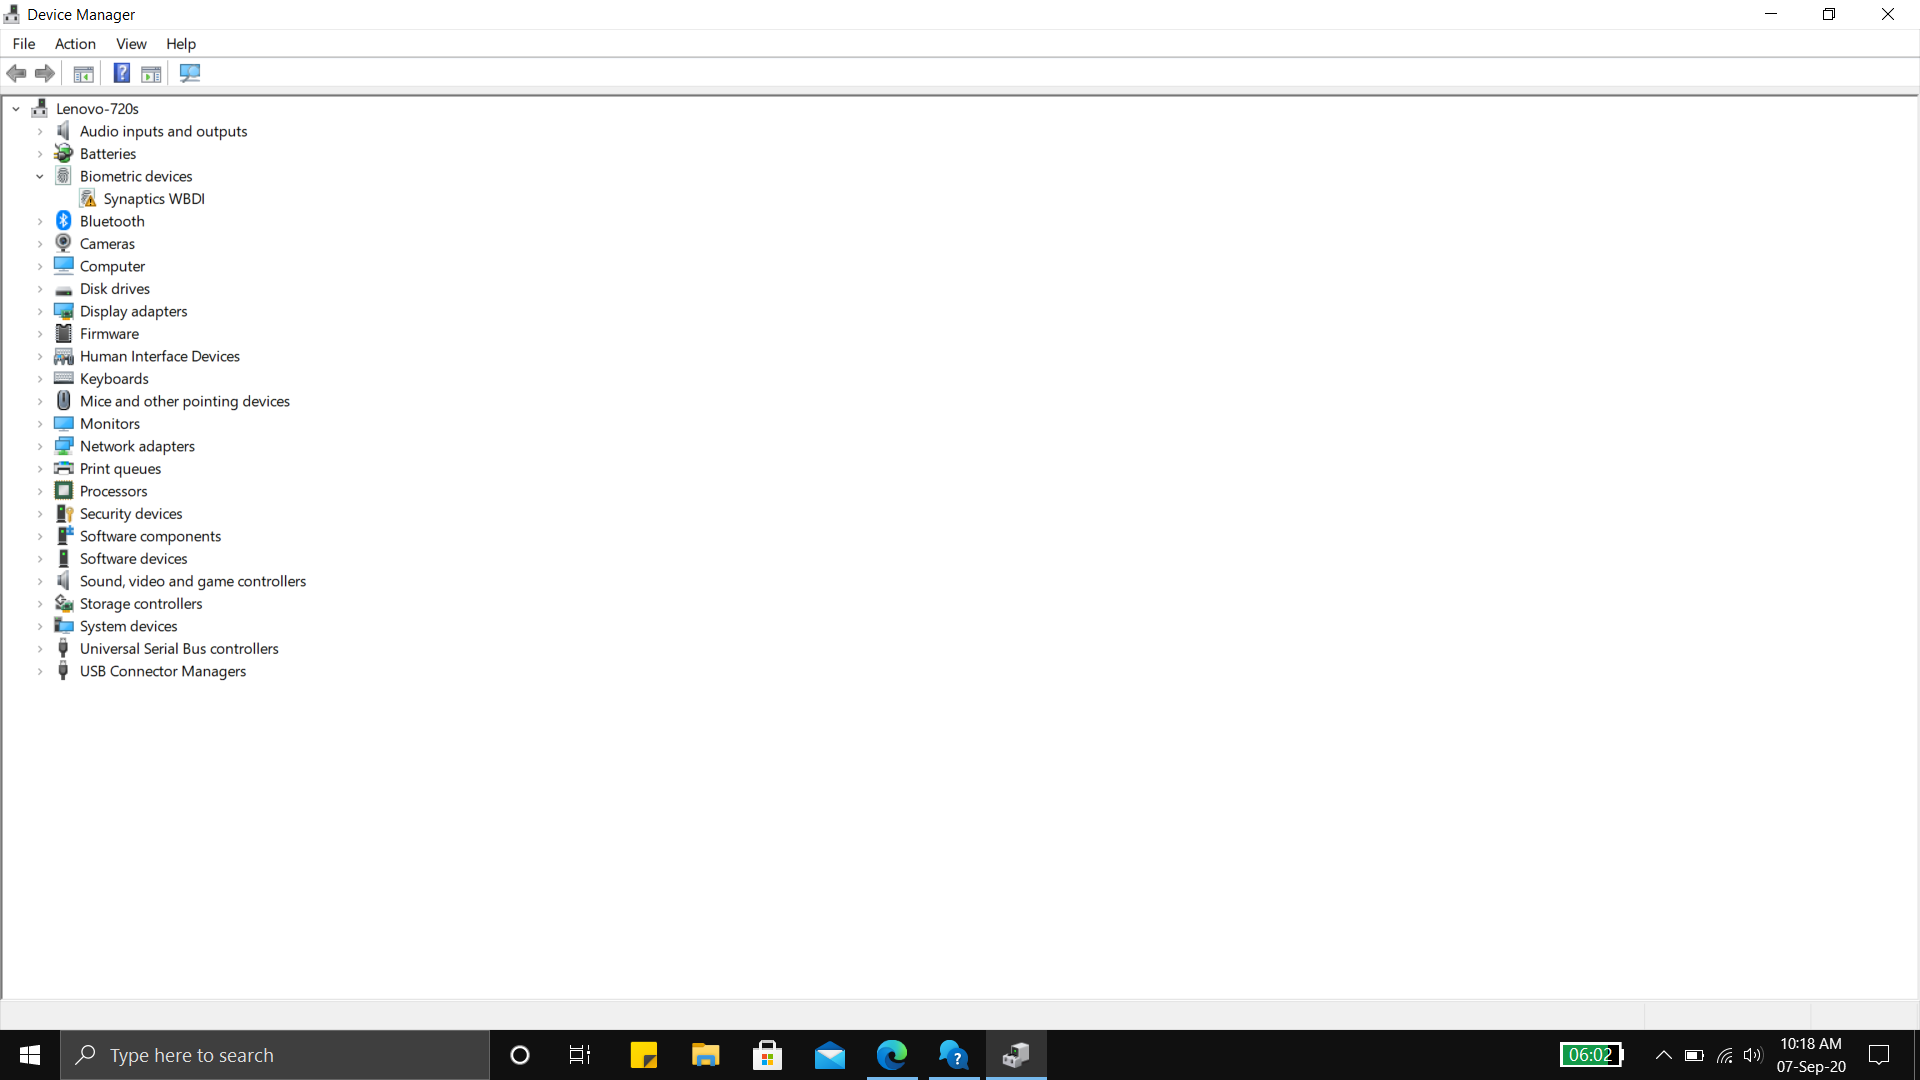This screenshot has height=1080, width=1920.
Task: Click Show/Hide Console Tree toolbar icon
Action: click(x=84, y=73)
